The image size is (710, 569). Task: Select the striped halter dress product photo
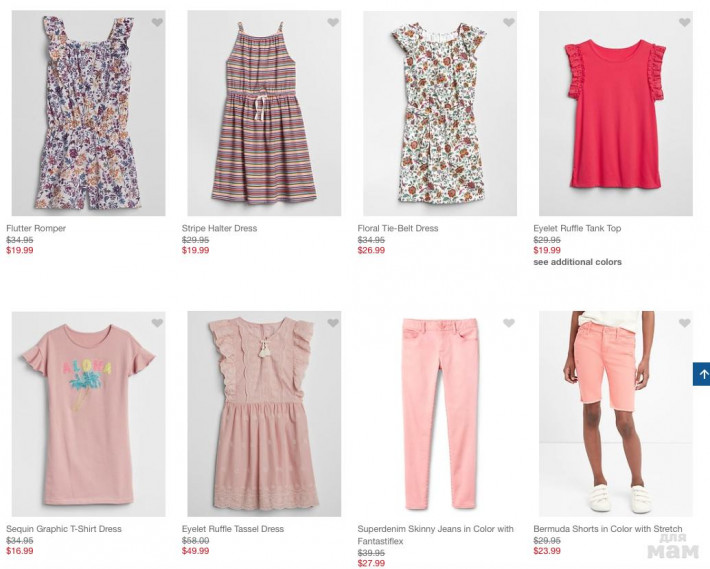click(x=264, y=113)
